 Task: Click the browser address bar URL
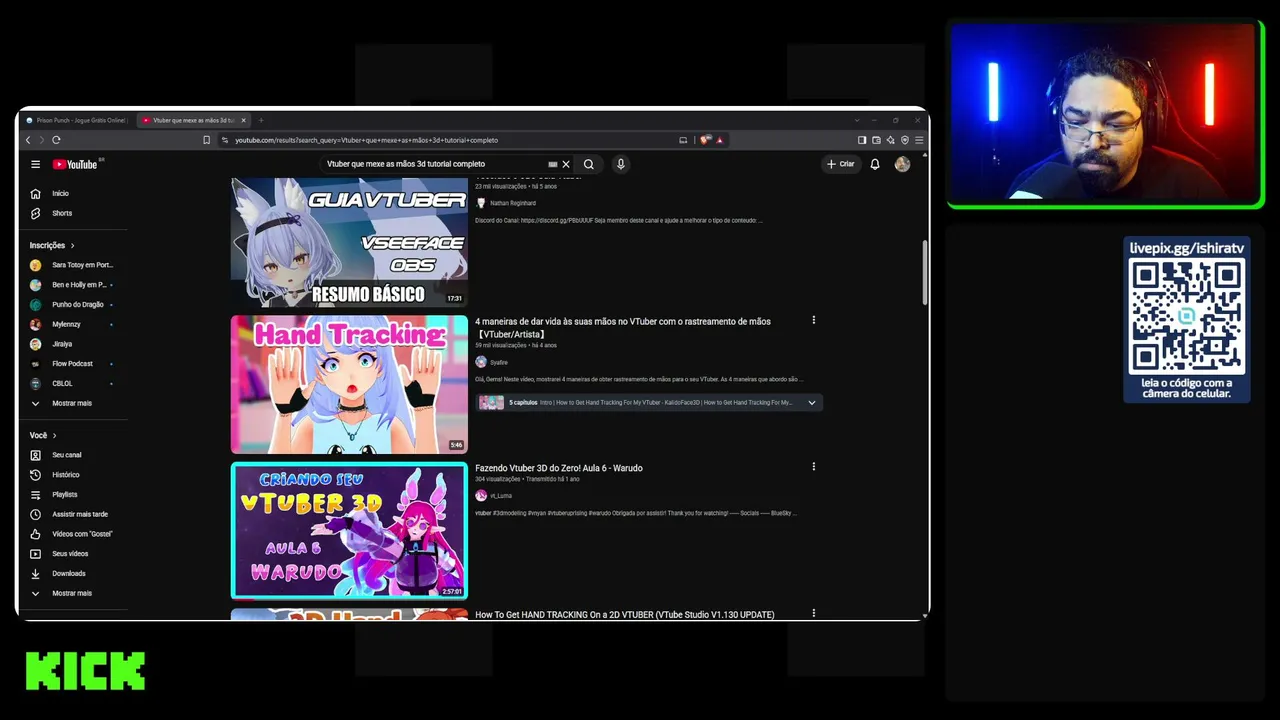(x=366, y=140)
